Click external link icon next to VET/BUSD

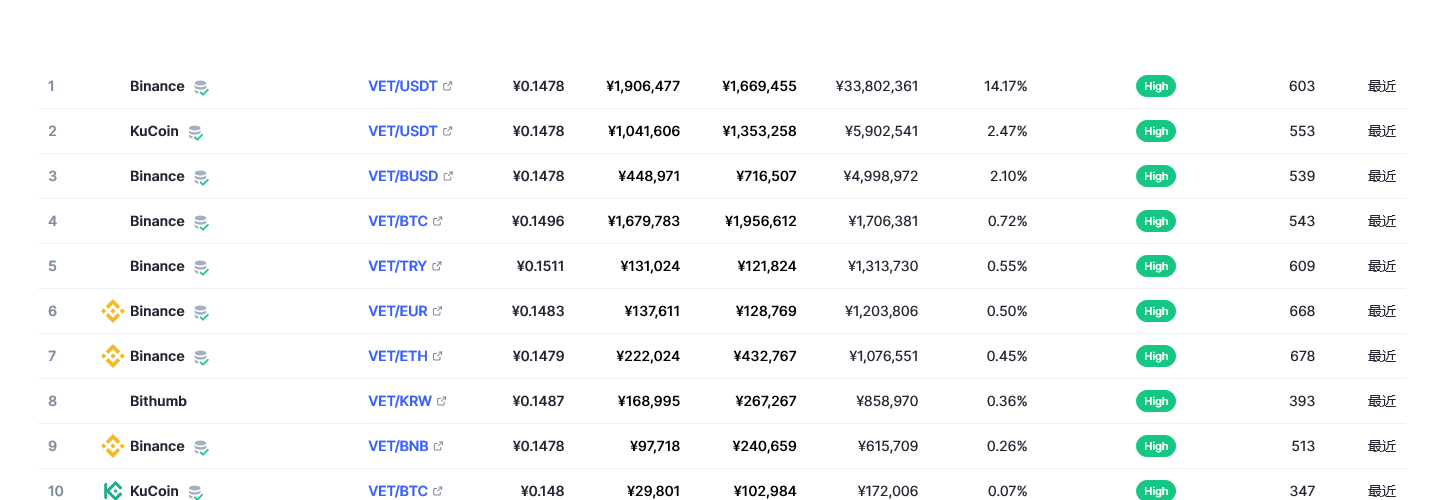click(x=448, y=176)
